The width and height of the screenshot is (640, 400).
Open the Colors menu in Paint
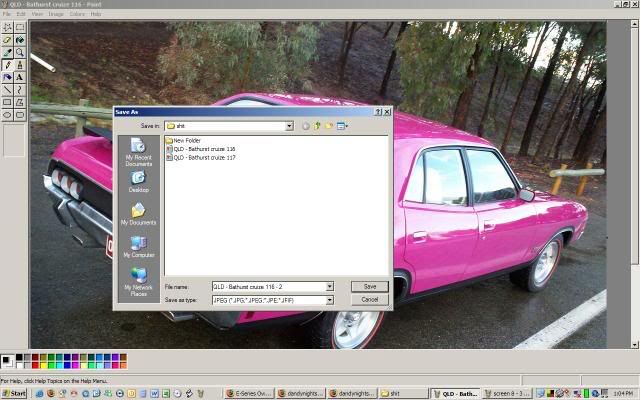(x=77, y=14)
